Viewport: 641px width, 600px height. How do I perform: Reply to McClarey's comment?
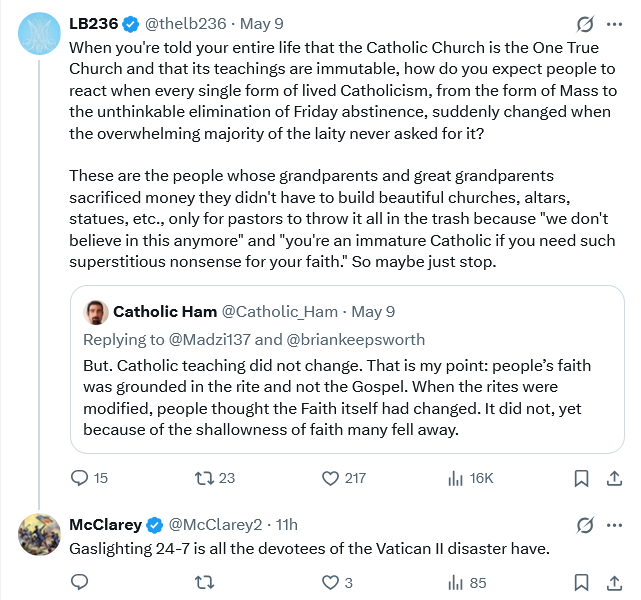[x=79, y=582]
